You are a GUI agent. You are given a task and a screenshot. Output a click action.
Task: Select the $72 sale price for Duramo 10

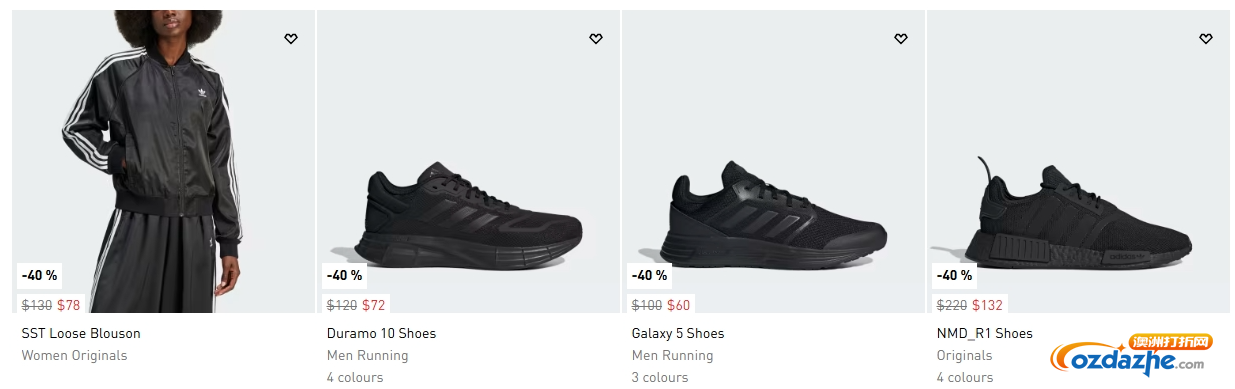click(373, 305)
